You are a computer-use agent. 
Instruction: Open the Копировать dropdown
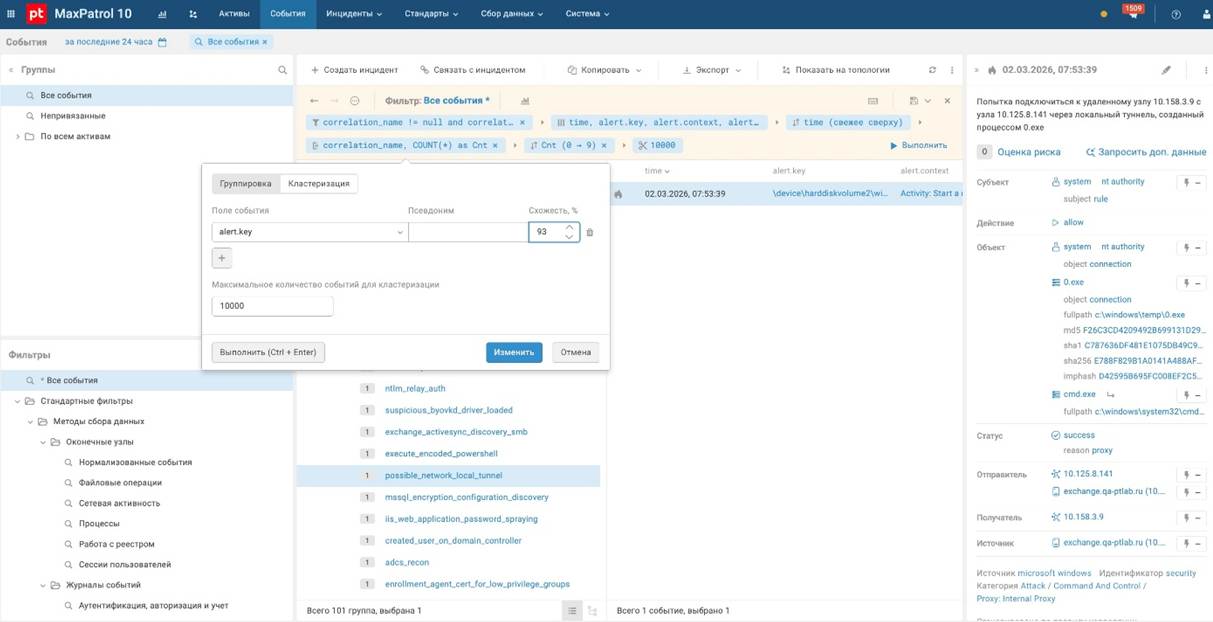click(x=604, y=70)
